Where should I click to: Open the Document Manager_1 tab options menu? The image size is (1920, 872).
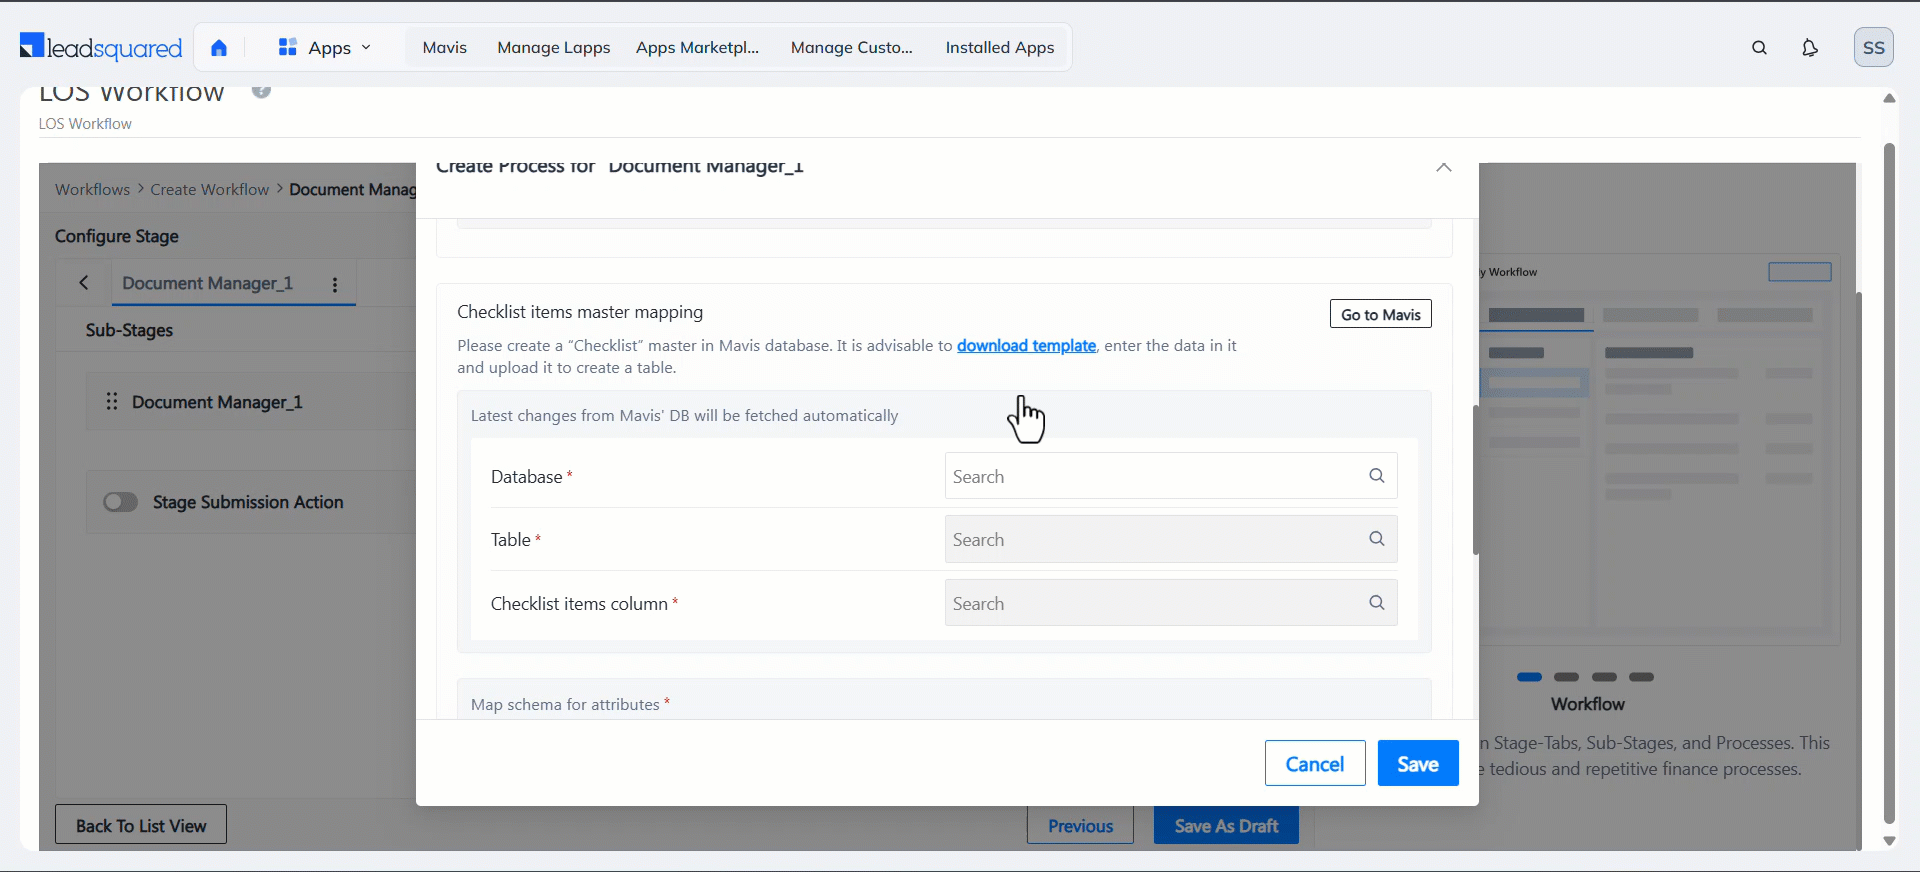335,285
